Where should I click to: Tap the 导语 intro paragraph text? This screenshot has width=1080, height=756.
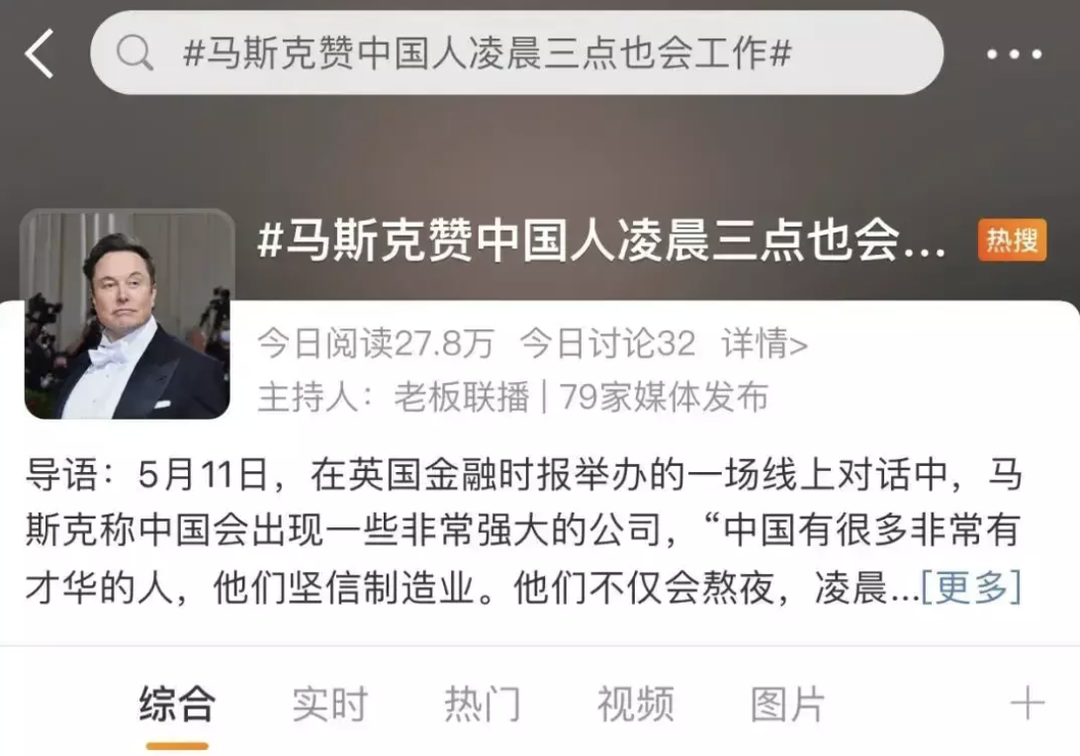(523, 531)
